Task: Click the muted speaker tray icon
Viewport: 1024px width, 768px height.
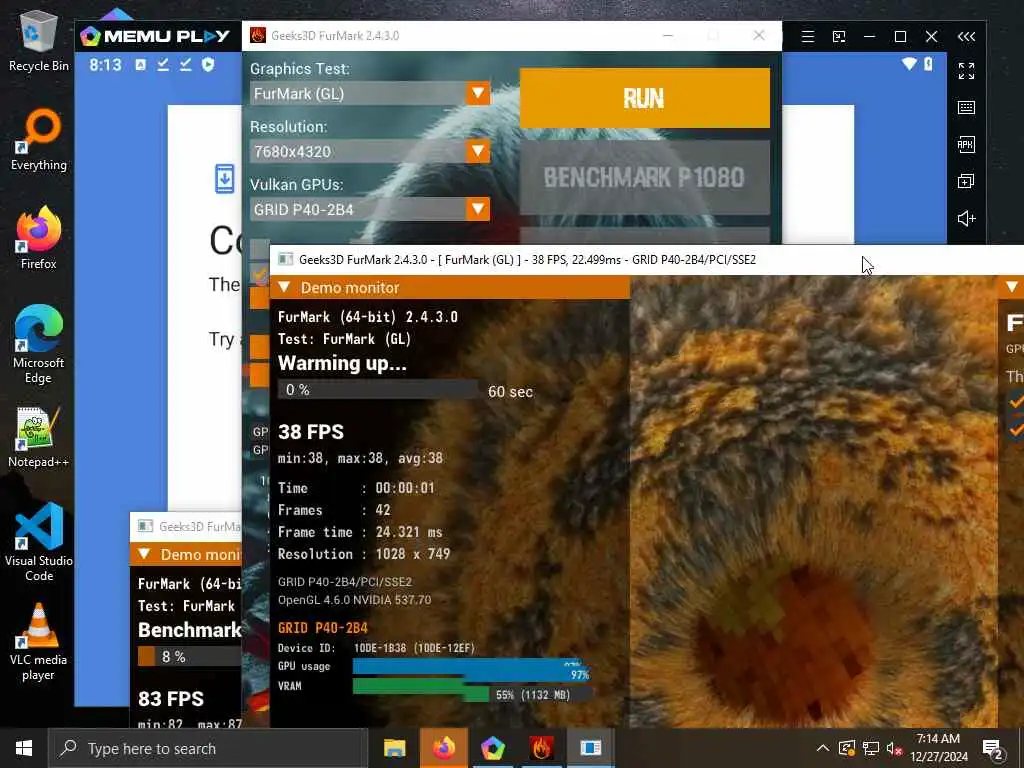Action: [895, 748]
